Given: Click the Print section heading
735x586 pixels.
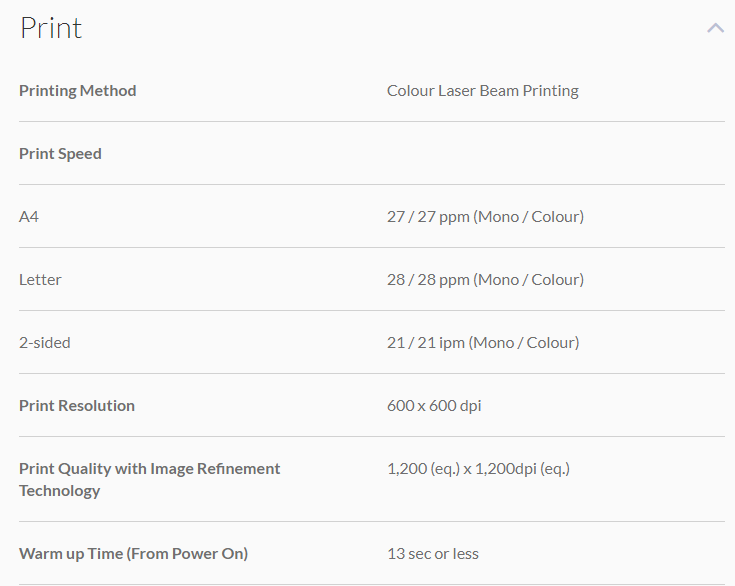Looking at the screenshot, I should coord(51,28).
